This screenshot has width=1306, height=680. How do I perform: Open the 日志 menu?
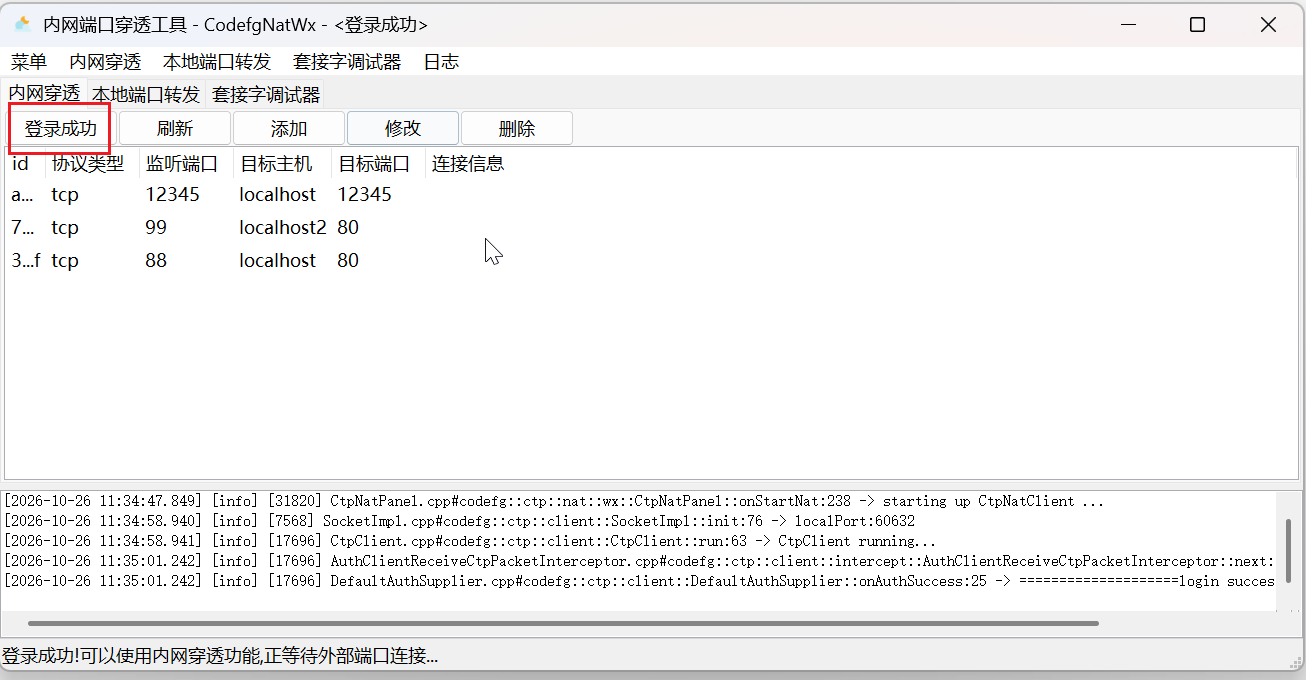(441, 62)
